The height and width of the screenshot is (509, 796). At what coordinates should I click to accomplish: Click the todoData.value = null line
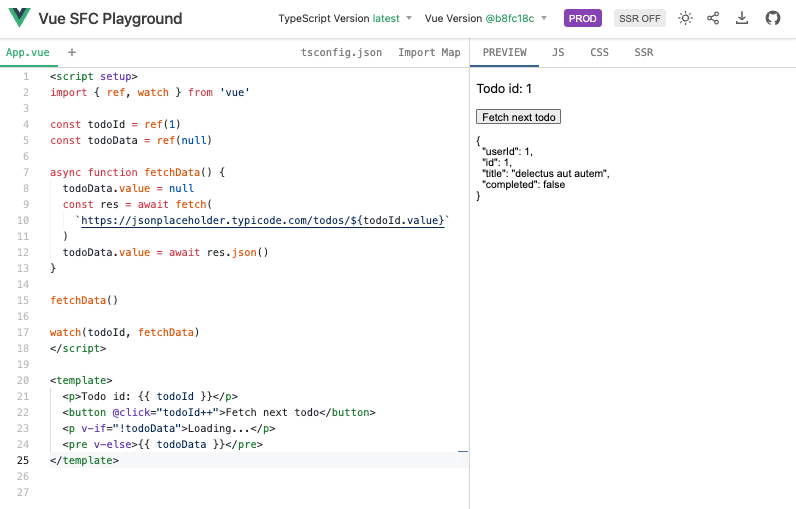pos(128,188)
